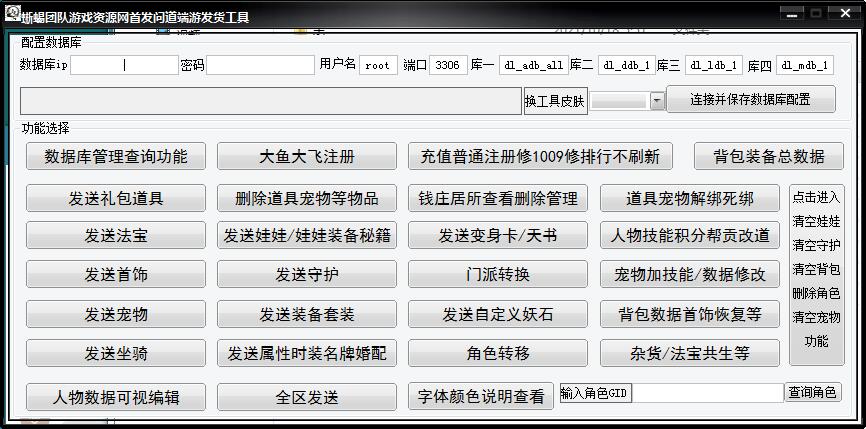This screenshot has width=866, height=429.
Task: Click the 门派转换 button
Action: pos(498,275)
